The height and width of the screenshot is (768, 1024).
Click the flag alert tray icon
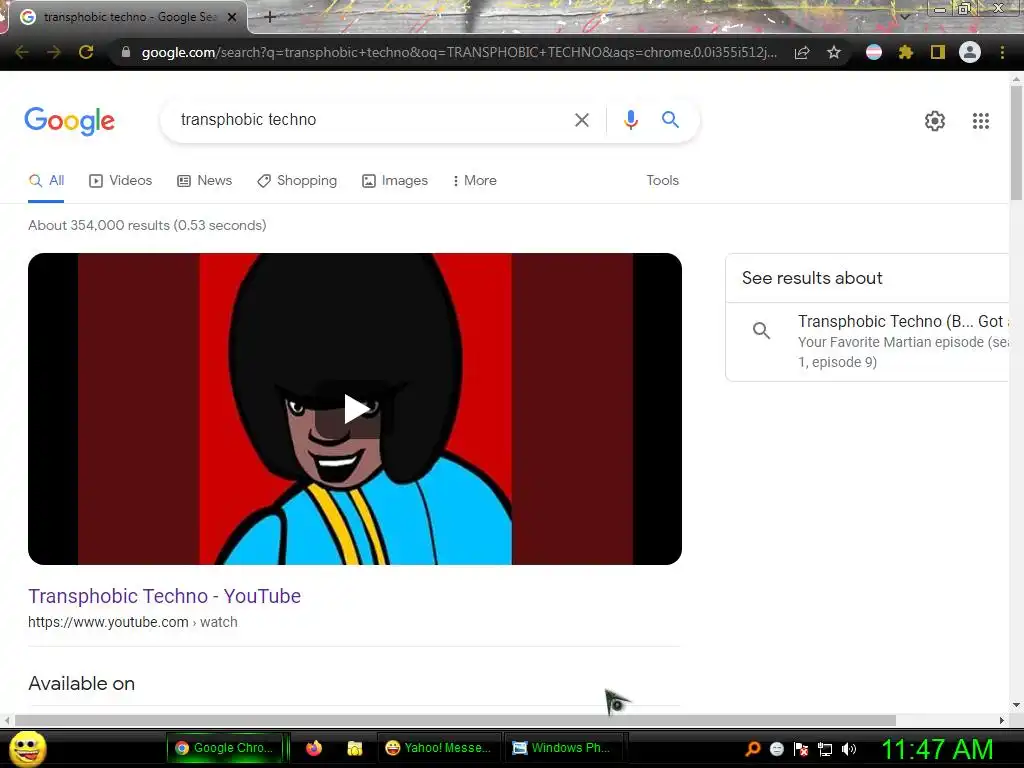tap(801, 749)
